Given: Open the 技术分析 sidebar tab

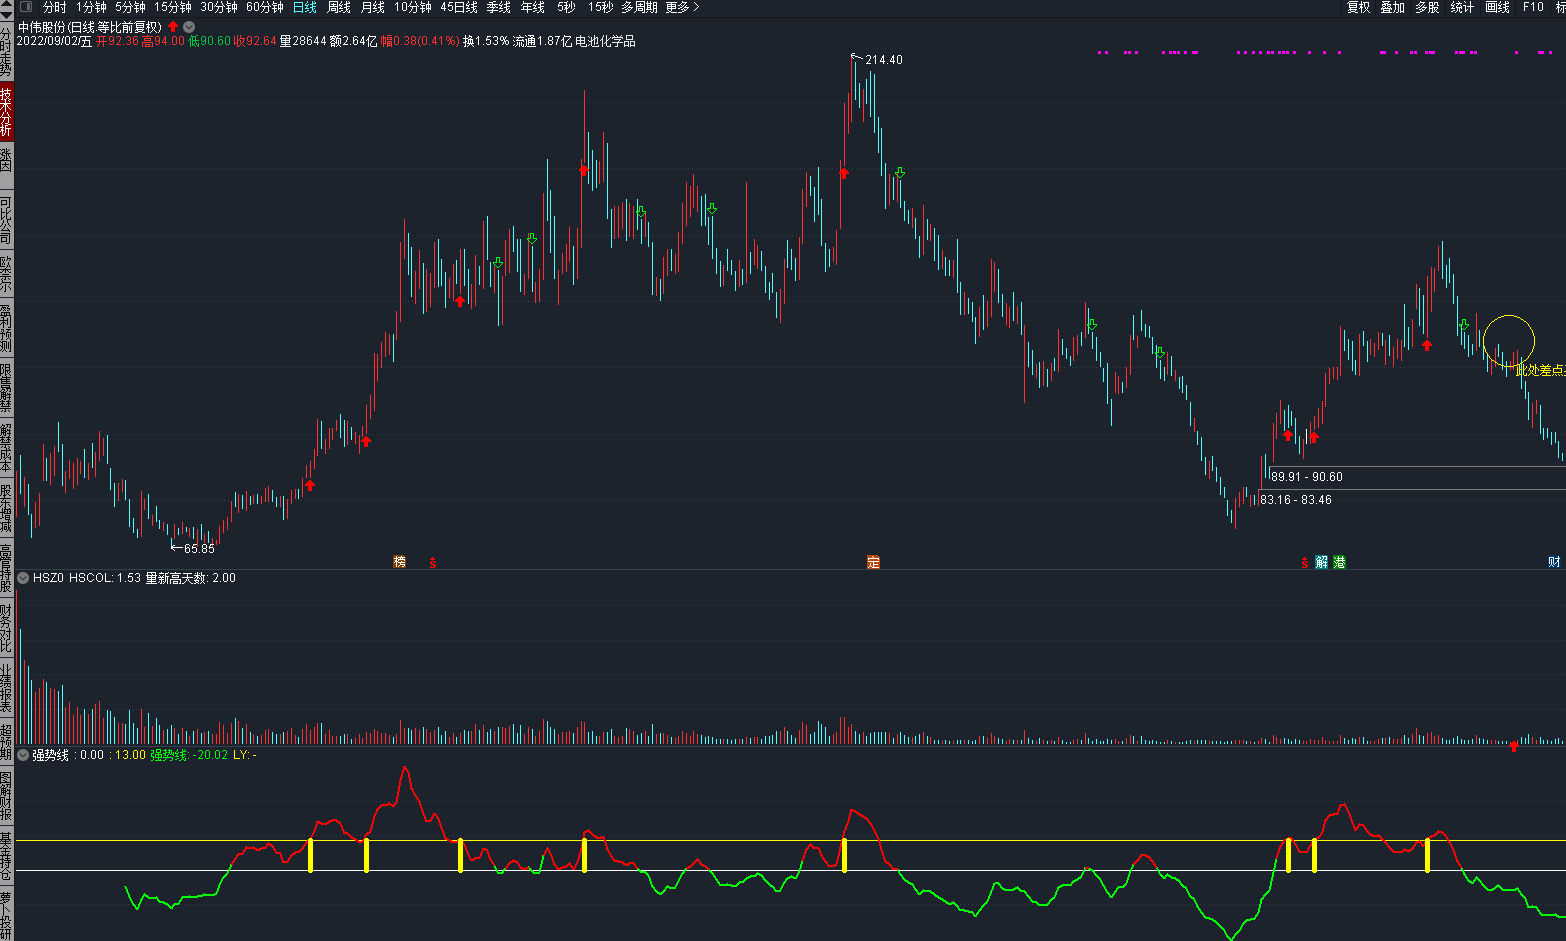Looking at the screenshot, I should pos(6,112).
